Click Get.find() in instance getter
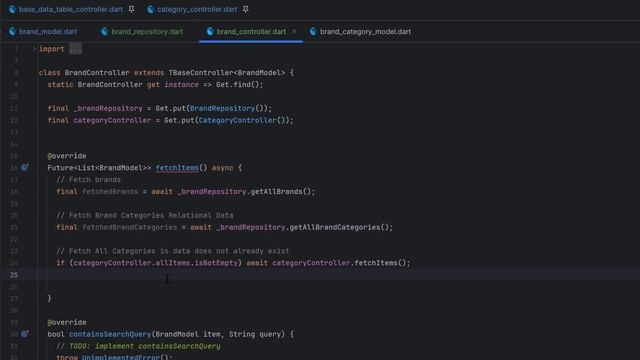Viewport: 640px width, 360px height. coord(238,84)
